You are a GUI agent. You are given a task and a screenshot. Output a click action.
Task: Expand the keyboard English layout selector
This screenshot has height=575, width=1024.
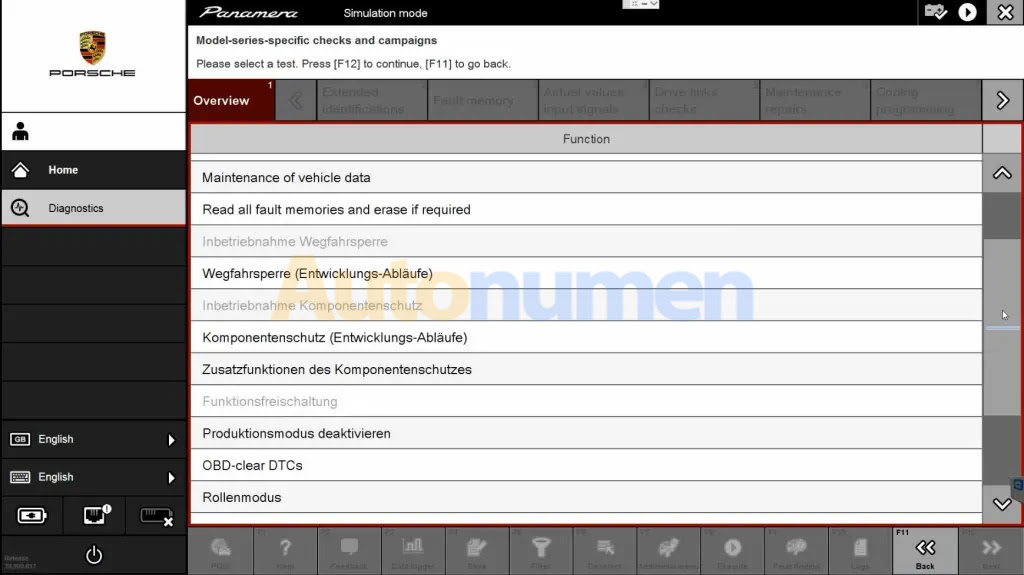[93, 478]
